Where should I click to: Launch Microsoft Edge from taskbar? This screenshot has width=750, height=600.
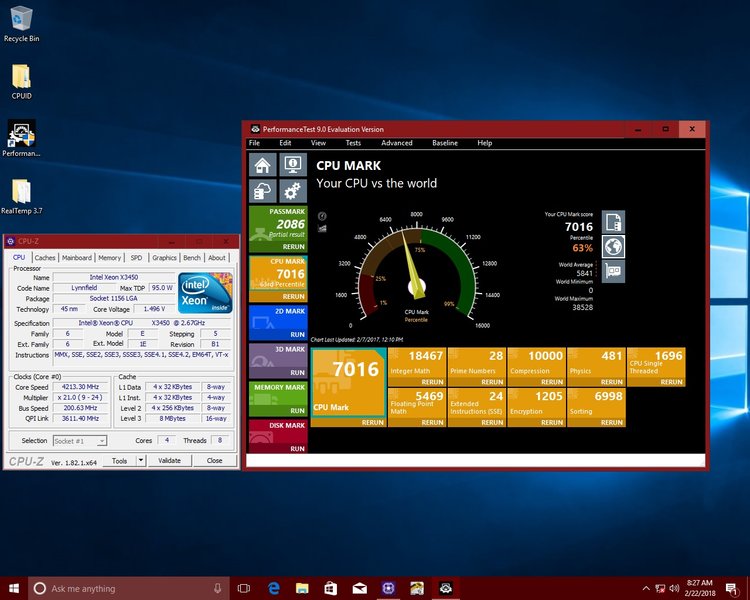click(x=274, y=589)
